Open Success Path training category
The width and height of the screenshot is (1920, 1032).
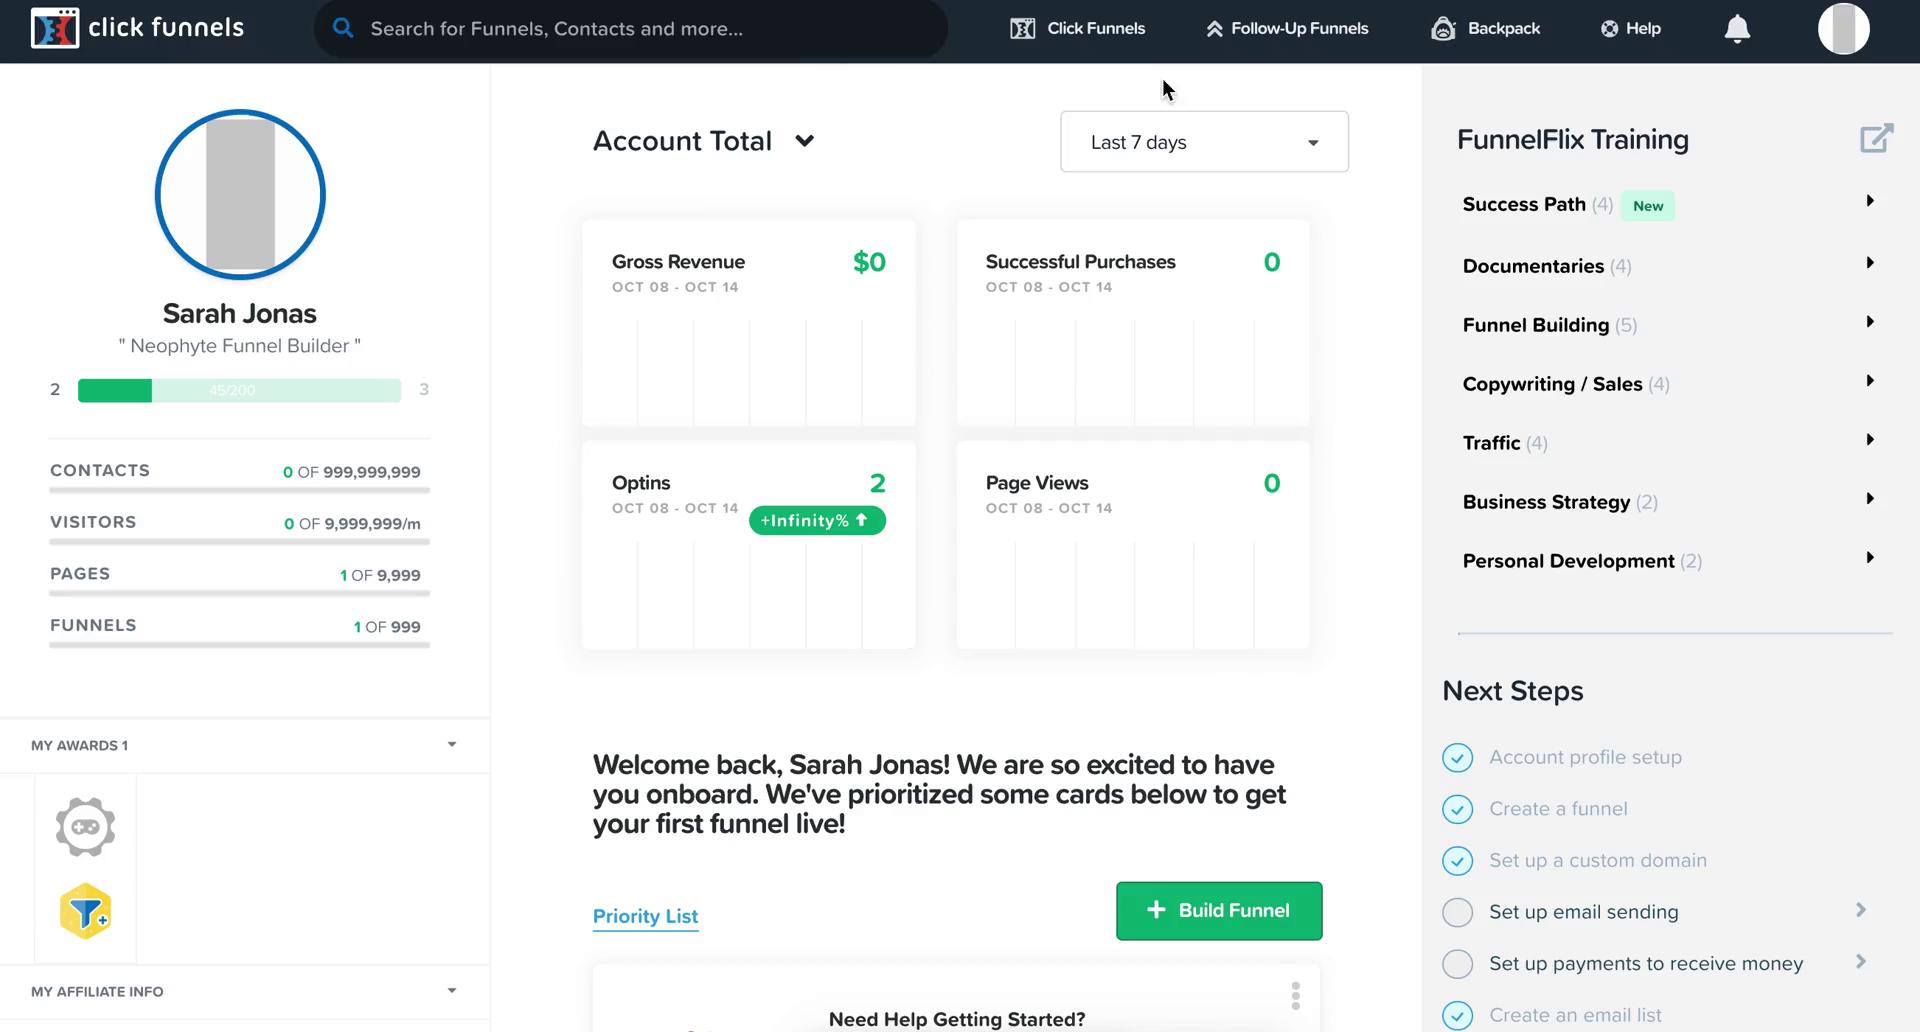(x=1524, y=204)
